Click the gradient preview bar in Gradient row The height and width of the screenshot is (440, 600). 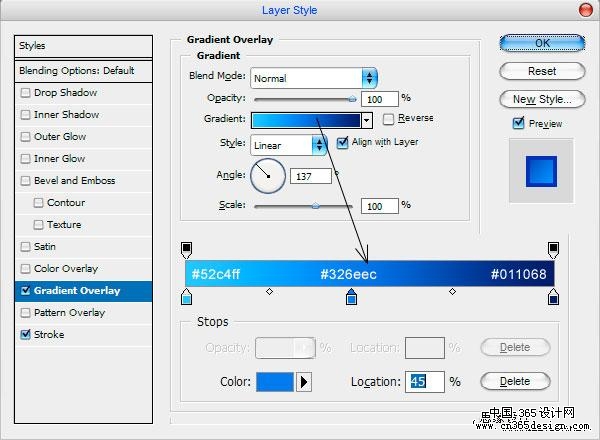pos(306,121)
